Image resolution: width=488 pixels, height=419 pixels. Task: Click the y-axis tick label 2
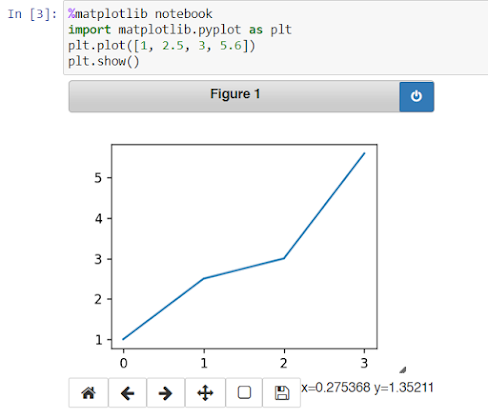(x=98, y=299)
